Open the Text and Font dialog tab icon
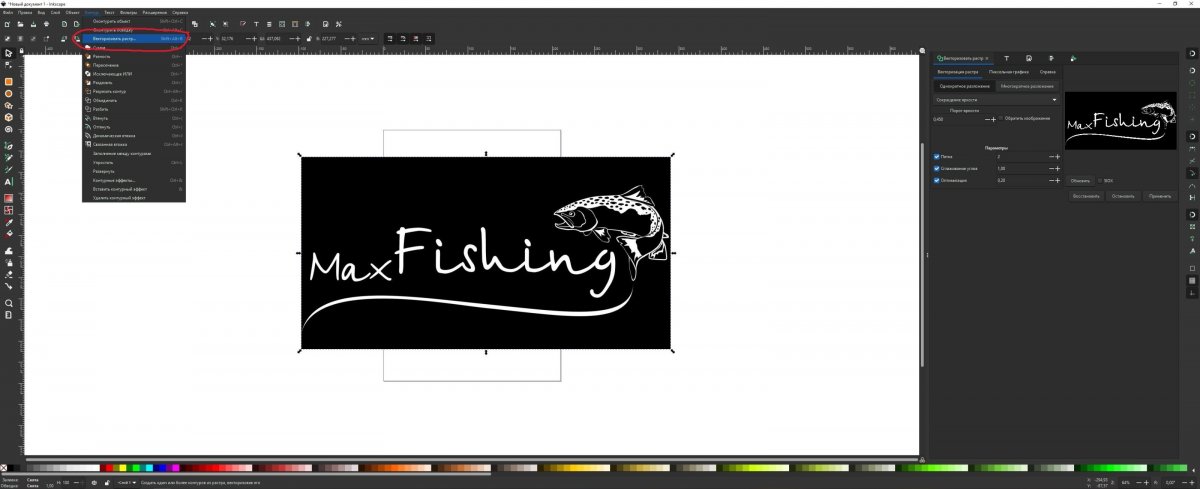1200x489 pixels. (1005, 59)
